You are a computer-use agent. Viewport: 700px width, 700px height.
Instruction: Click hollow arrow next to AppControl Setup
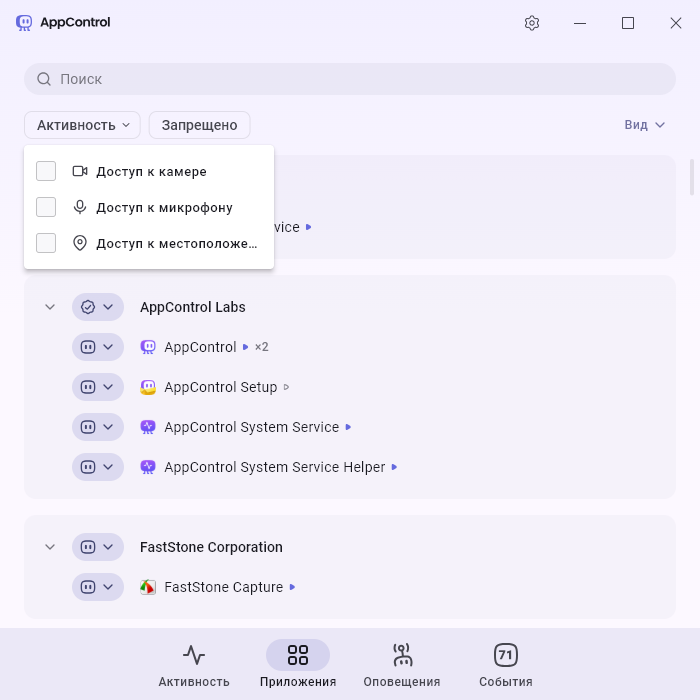(x=286, y=387)
